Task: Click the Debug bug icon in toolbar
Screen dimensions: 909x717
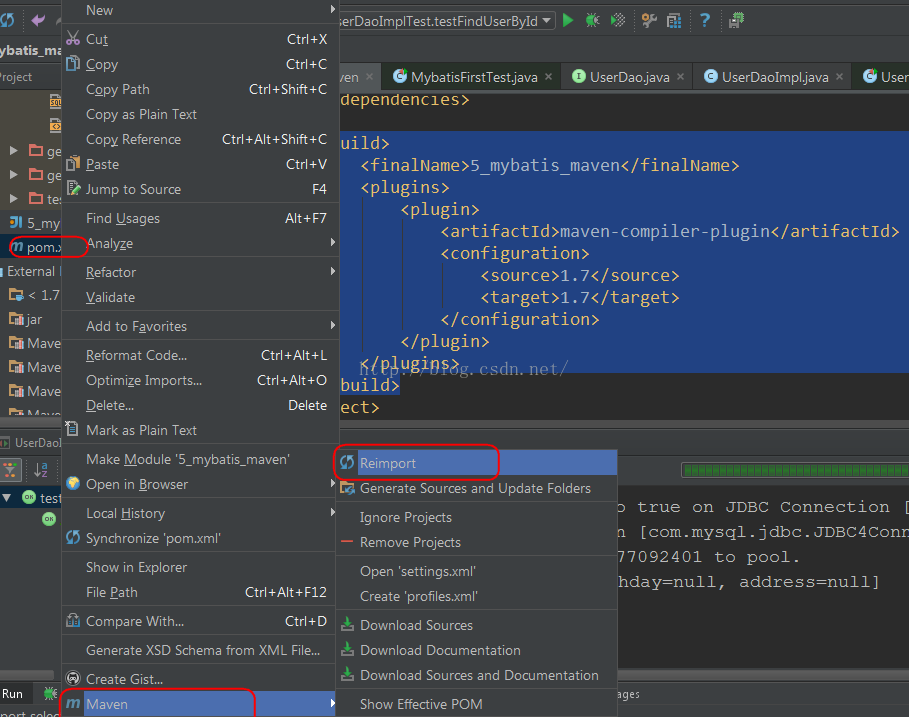Action: (593, 20)
